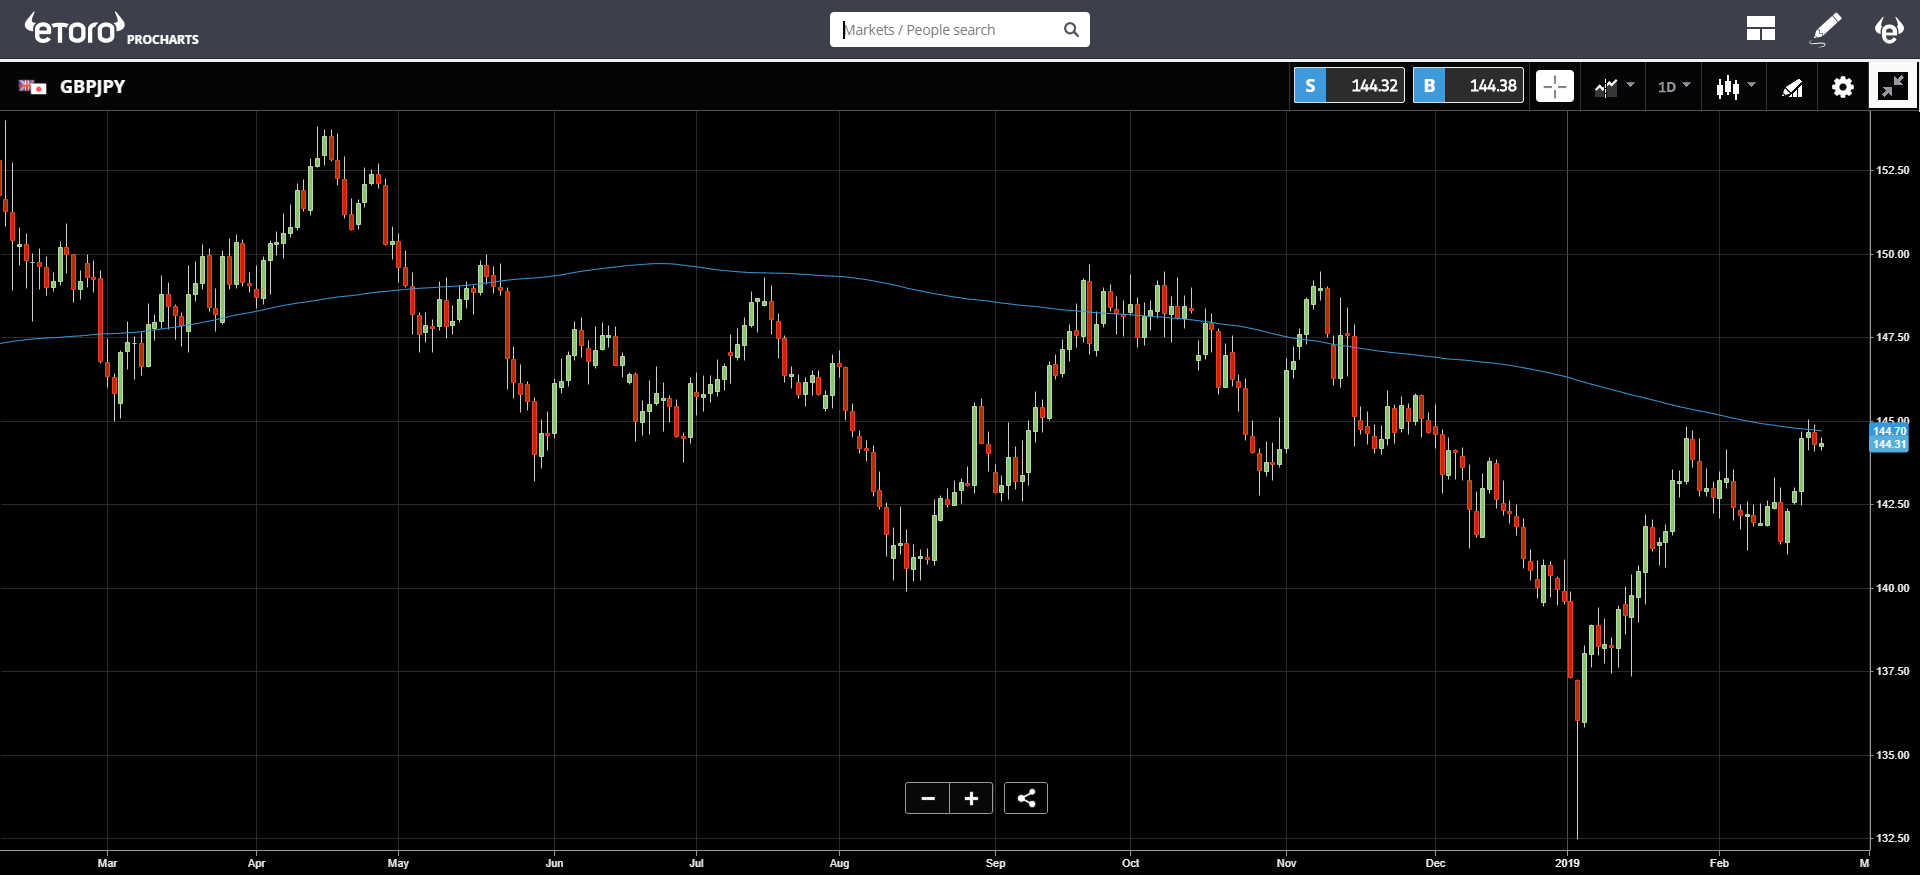1920x875 pixels.
Task: Click the eToro ProCharts logo
Action: coord(111,30)
